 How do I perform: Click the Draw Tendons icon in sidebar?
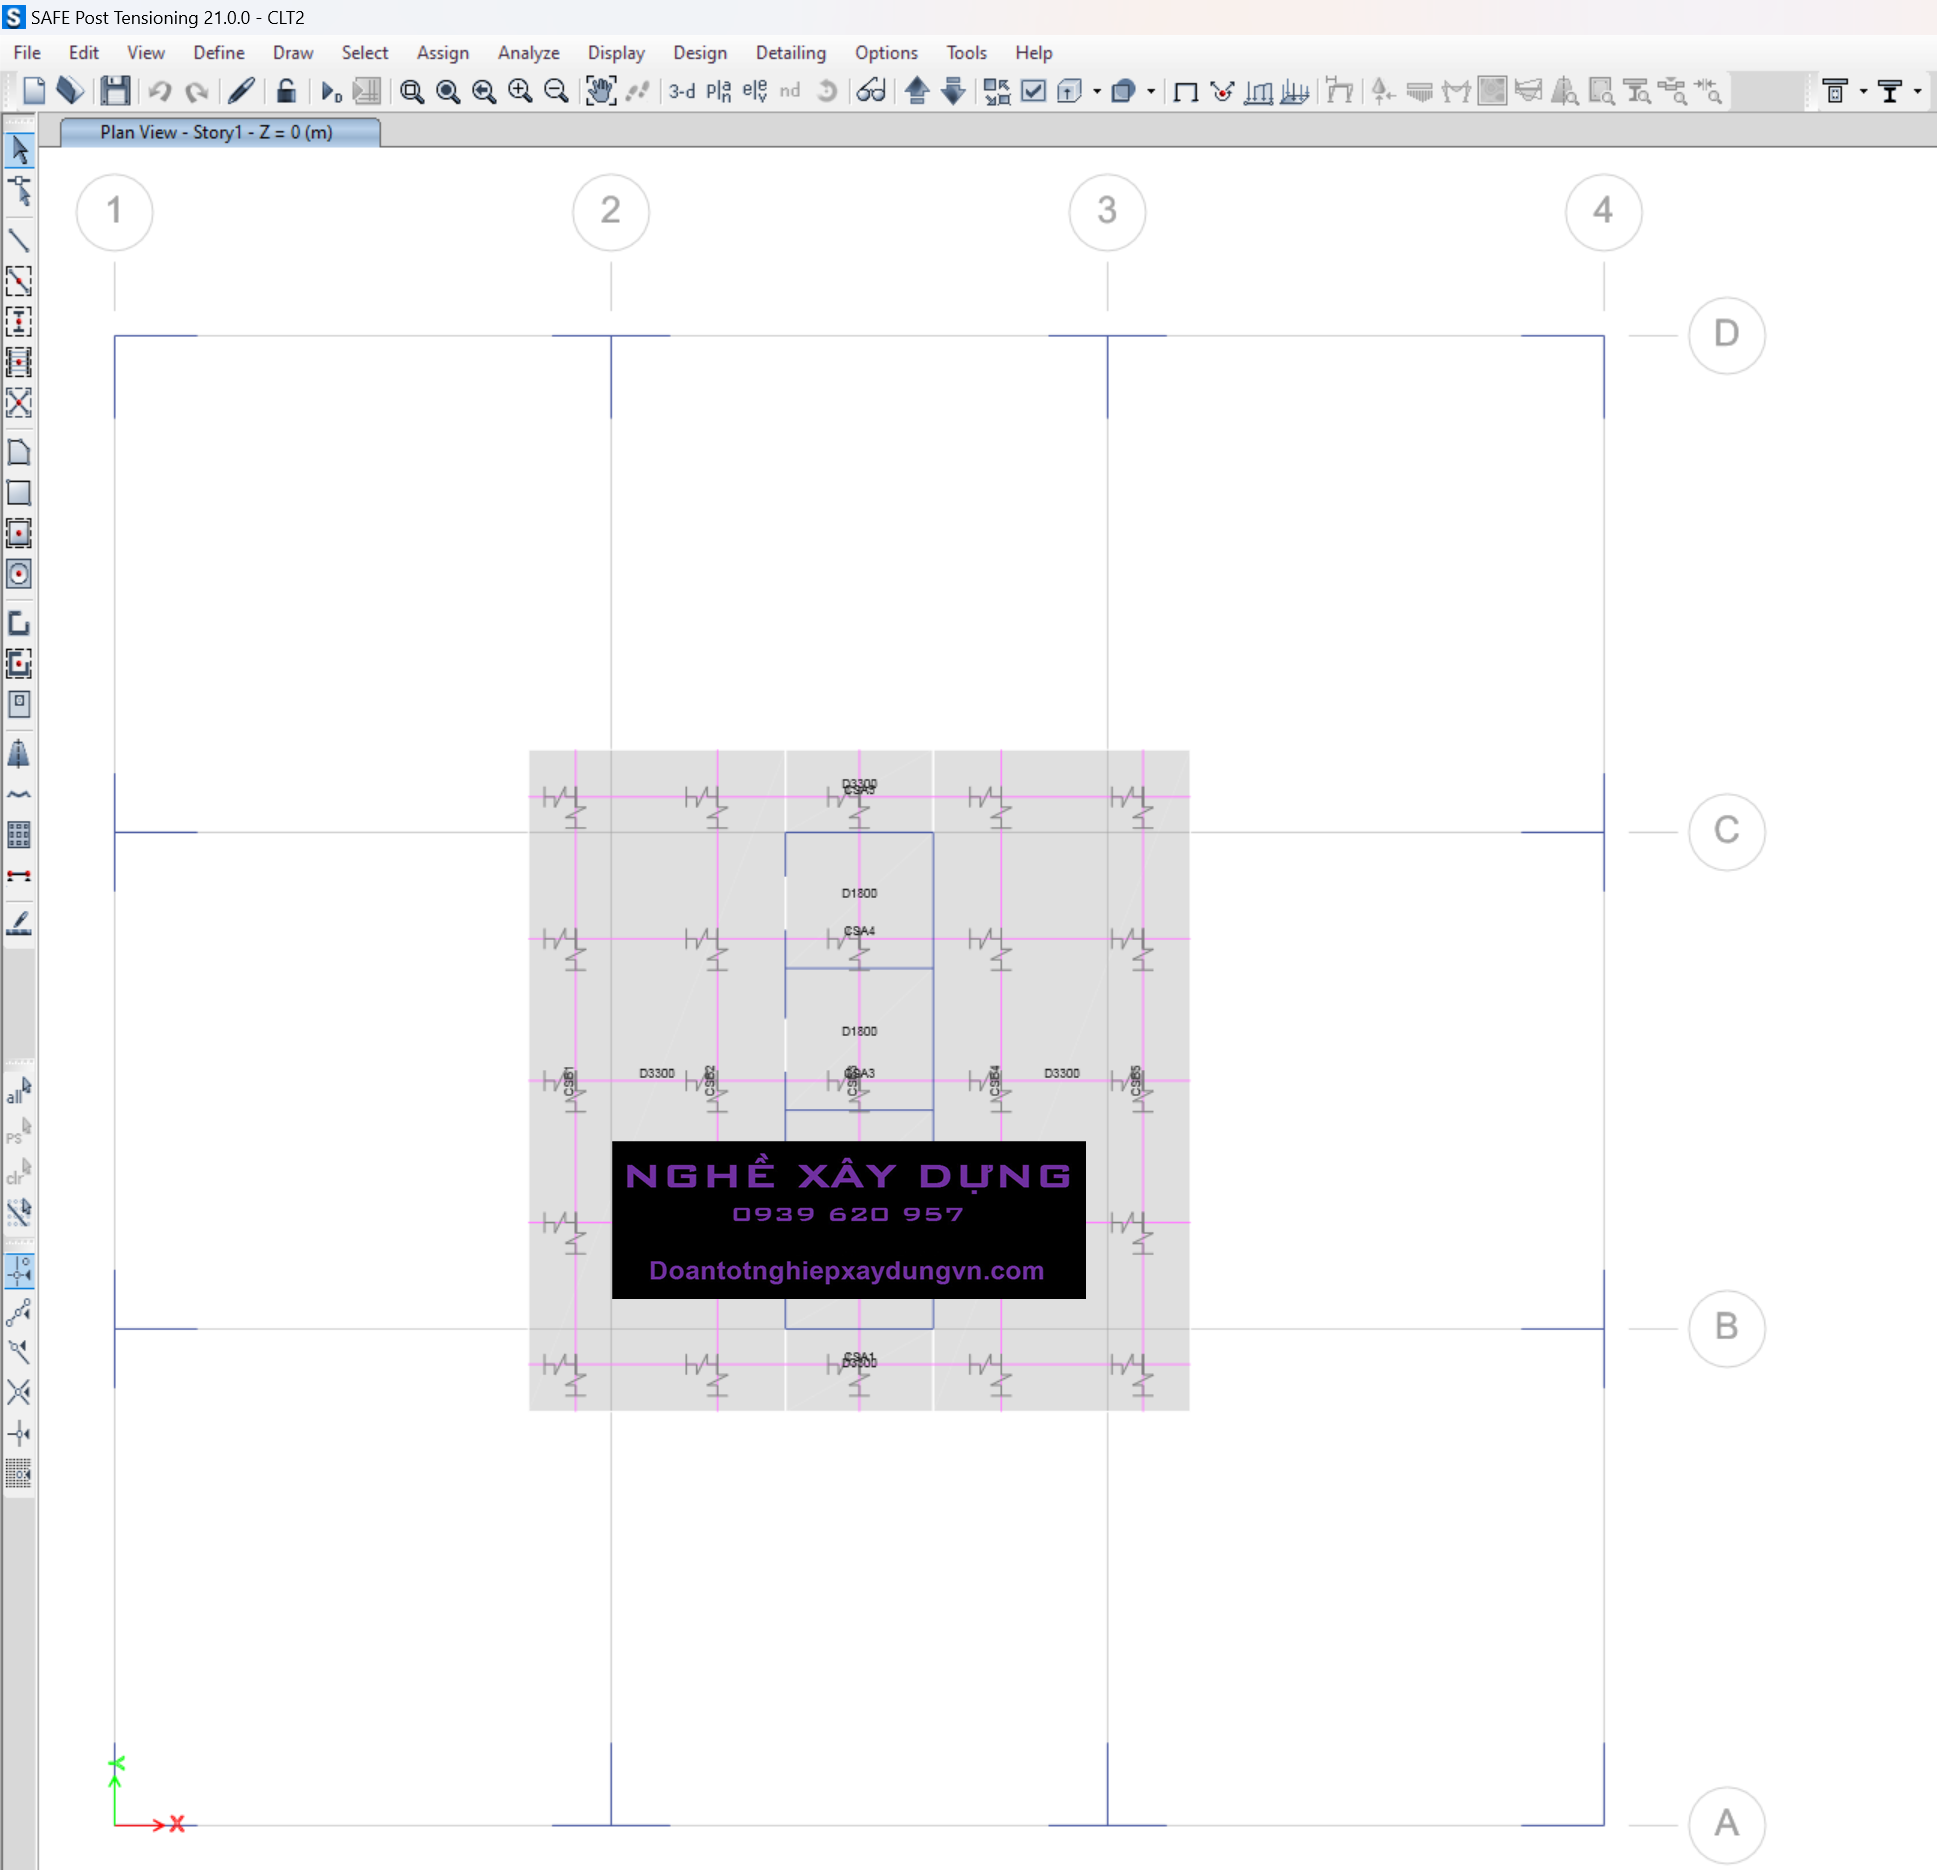[x=19, y=794]
